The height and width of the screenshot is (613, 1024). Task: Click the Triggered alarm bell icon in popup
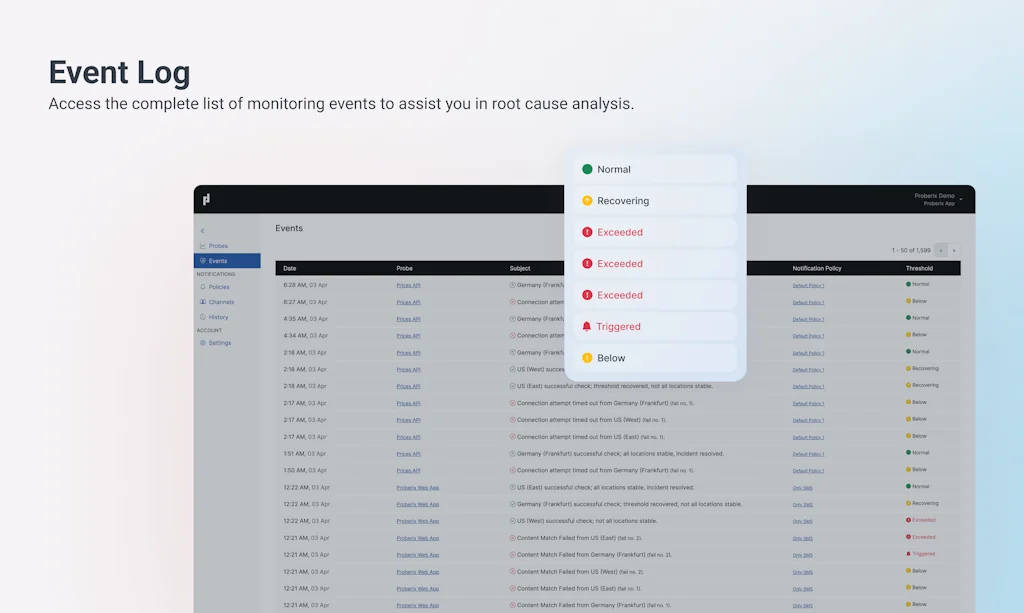pyautogui.click(x=587, y=326)
